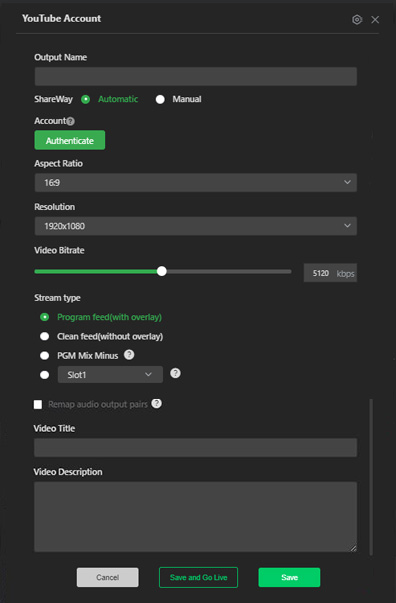Screen dimensions: 396x603
Task: Open the Resolution 1920x1080 dropdown
Action: [196, 226]
